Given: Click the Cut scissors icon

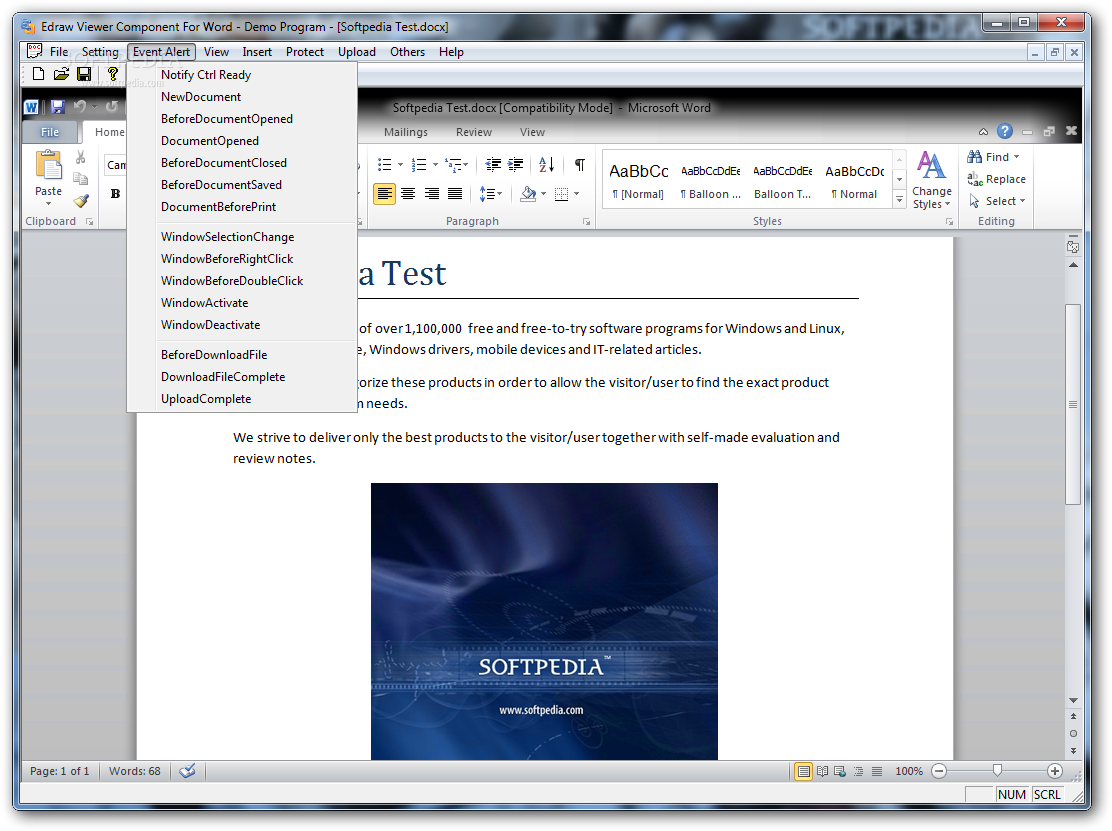Looking at the screenshot, I should click(x=80, y=157).
